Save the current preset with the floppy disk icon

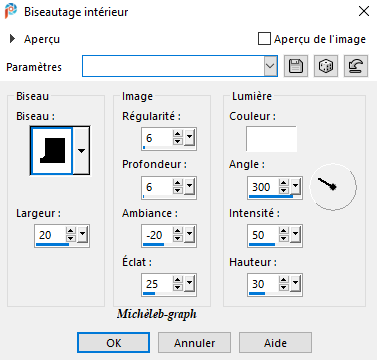296,66
